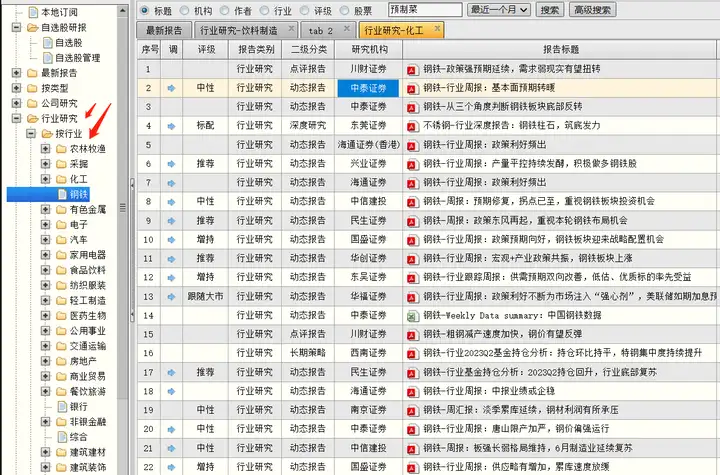The image size is (720, 475).
Task: Click the blue arrow in row 6
Action: click(171, 164)
